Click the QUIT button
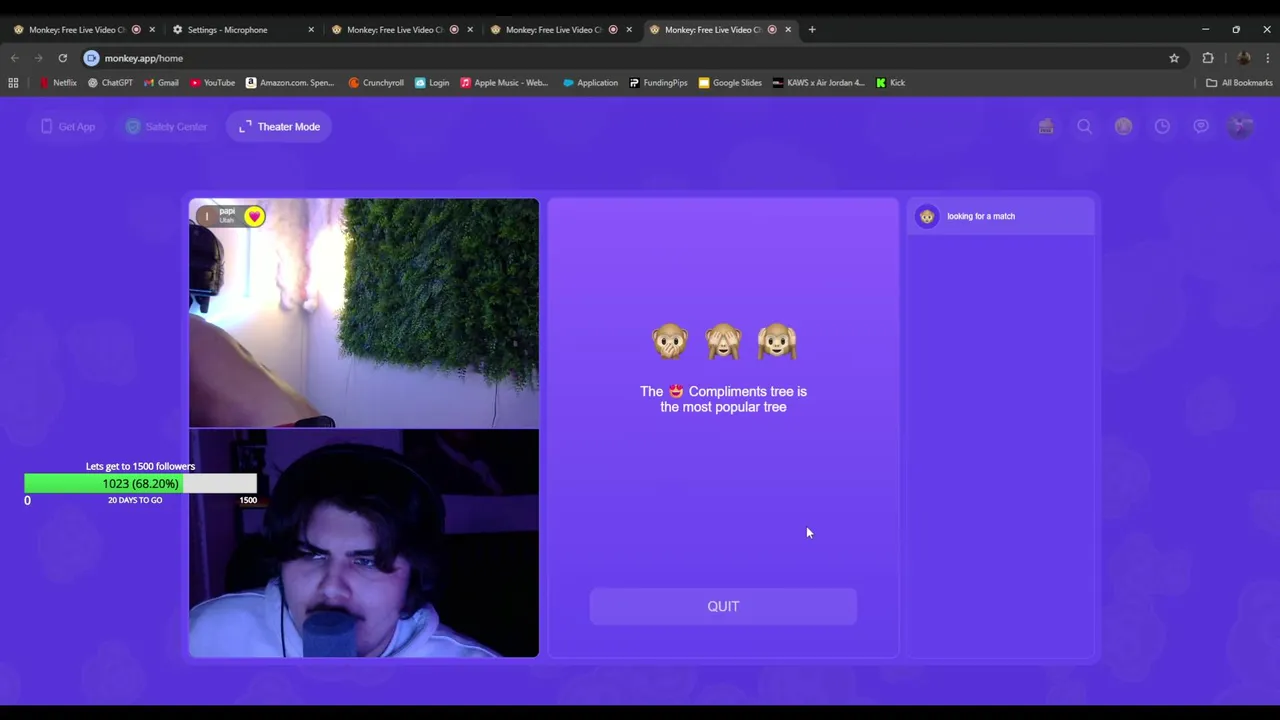Image resolution: width=1280 pixels, height=720 pixels. (723, 606)
